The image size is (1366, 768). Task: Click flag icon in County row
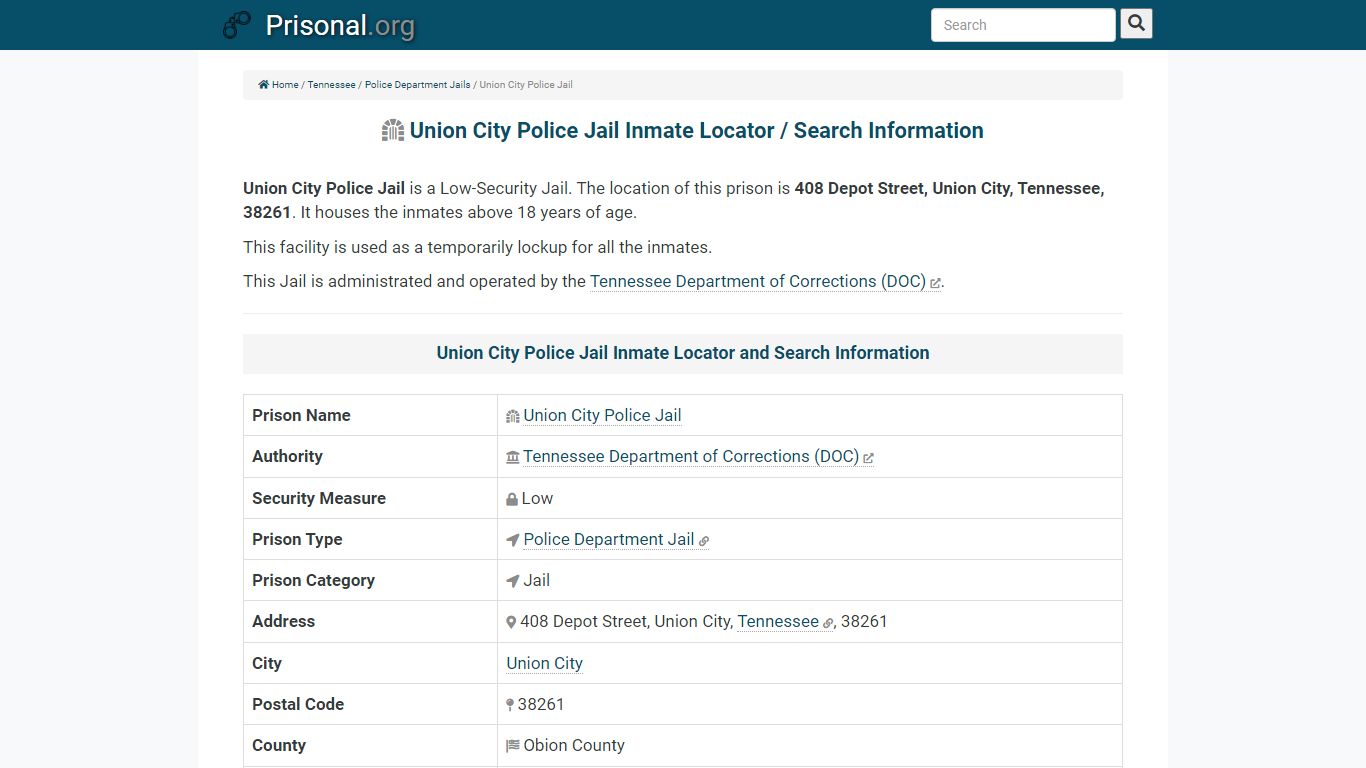coord(513,746)
